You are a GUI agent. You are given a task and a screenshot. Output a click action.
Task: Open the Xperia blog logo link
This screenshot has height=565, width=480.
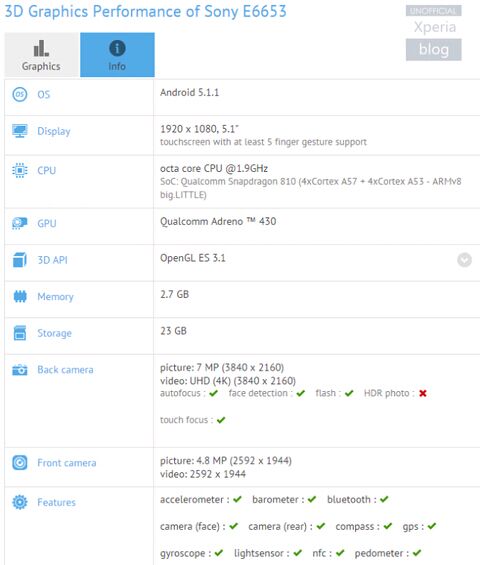pos(434,33)
